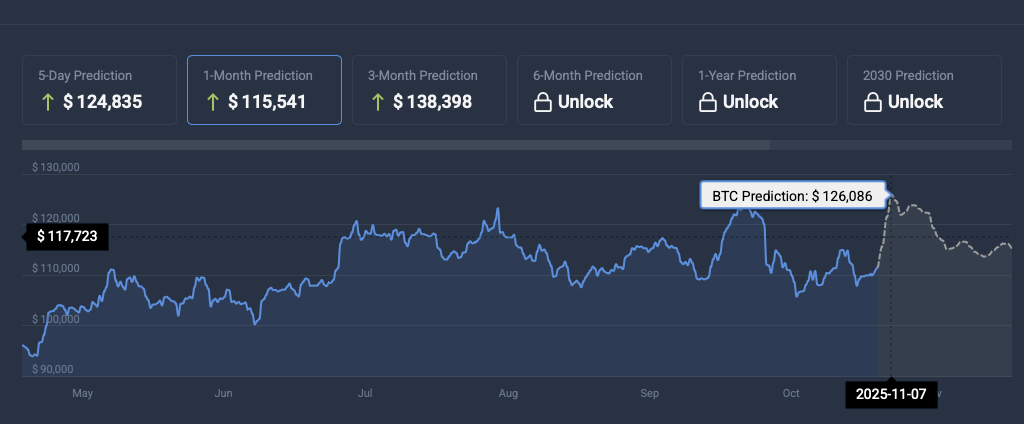Image resolution: width=1024 pixels, height=424 pixels.
Task: Open the 1-Year Prediction Unlock card
Action: [x=759, y=90]
